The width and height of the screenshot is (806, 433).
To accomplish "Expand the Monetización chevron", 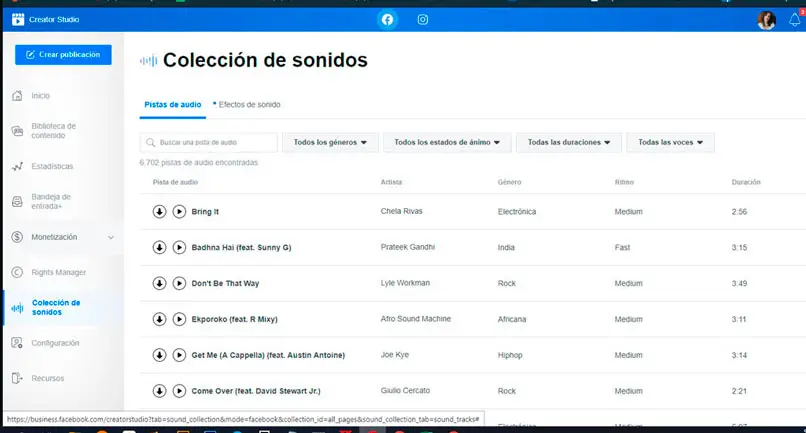I will click(x=111, y=237).
